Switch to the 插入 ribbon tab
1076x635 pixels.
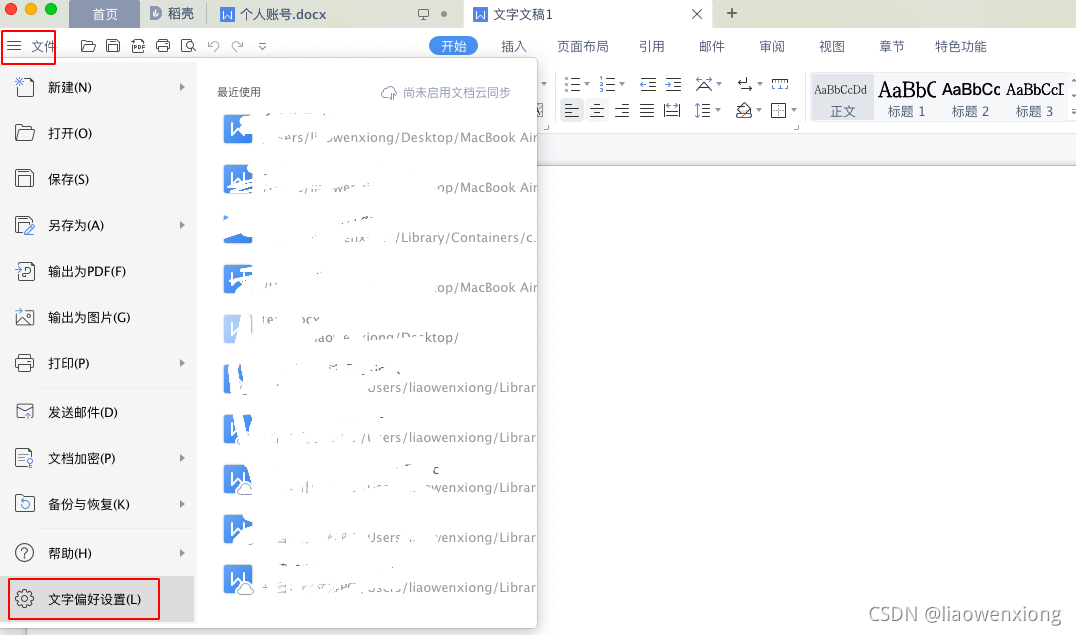pyautogui.click(x=513, y=45)
